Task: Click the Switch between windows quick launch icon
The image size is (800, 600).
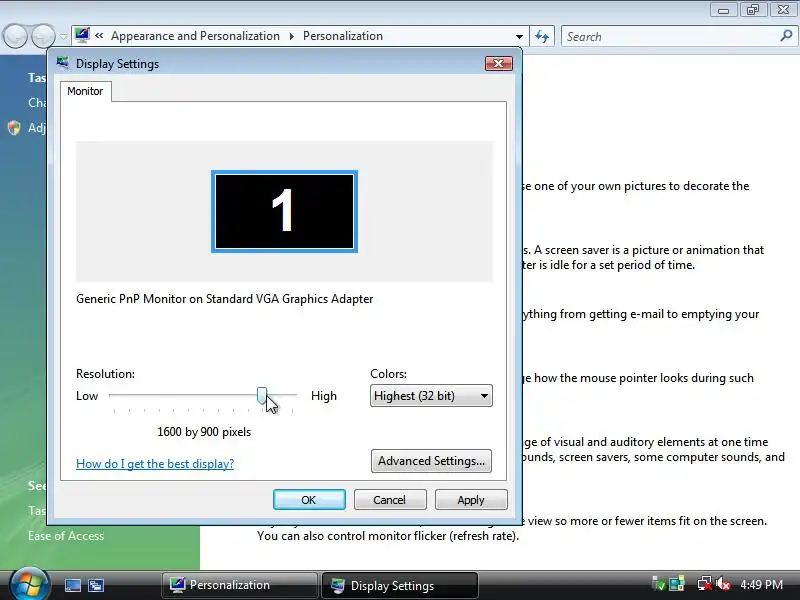Action: coord(96,585)
